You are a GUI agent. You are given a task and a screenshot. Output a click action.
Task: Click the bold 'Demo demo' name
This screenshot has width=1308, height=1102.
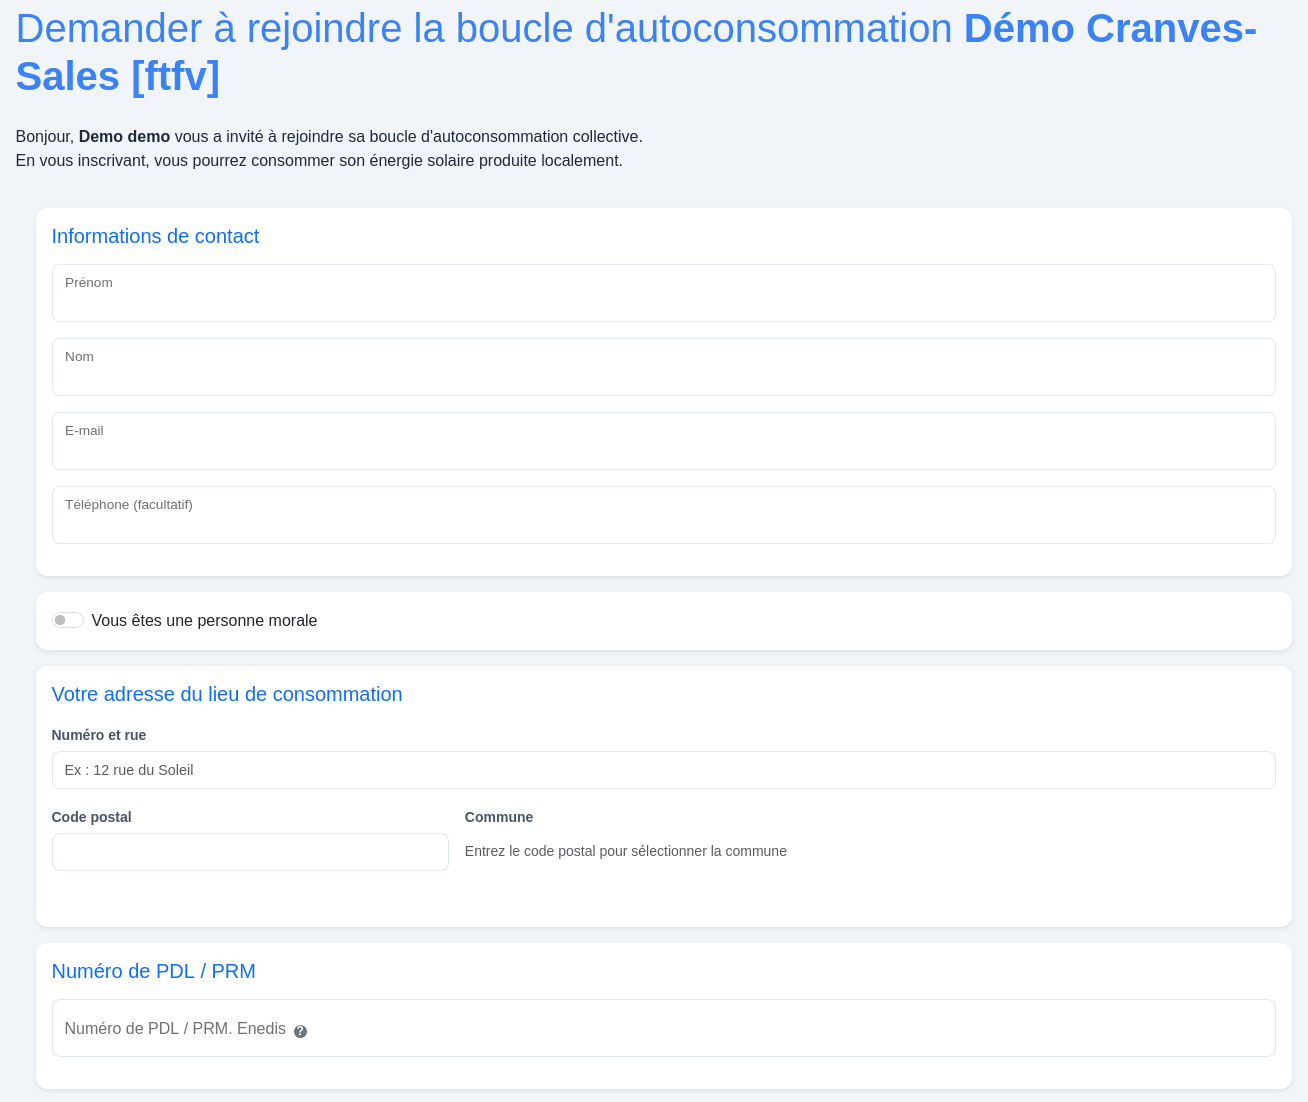pos(124,136)
